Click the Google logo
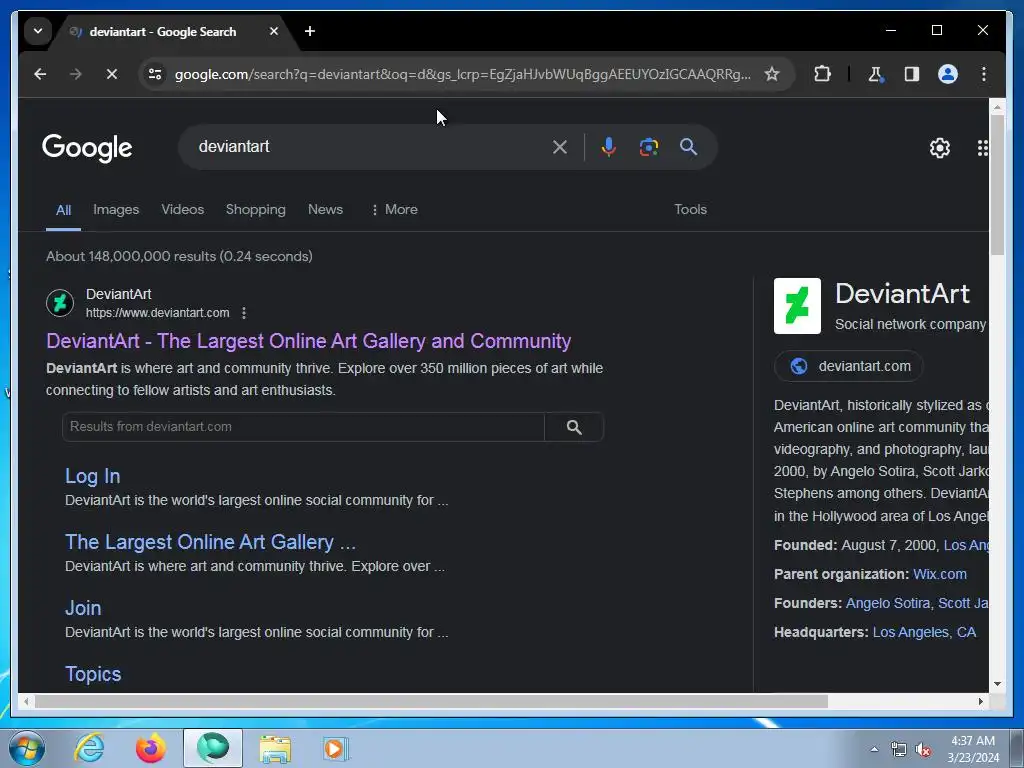This screenshot has height=768, width=1024. click(88, 148)
